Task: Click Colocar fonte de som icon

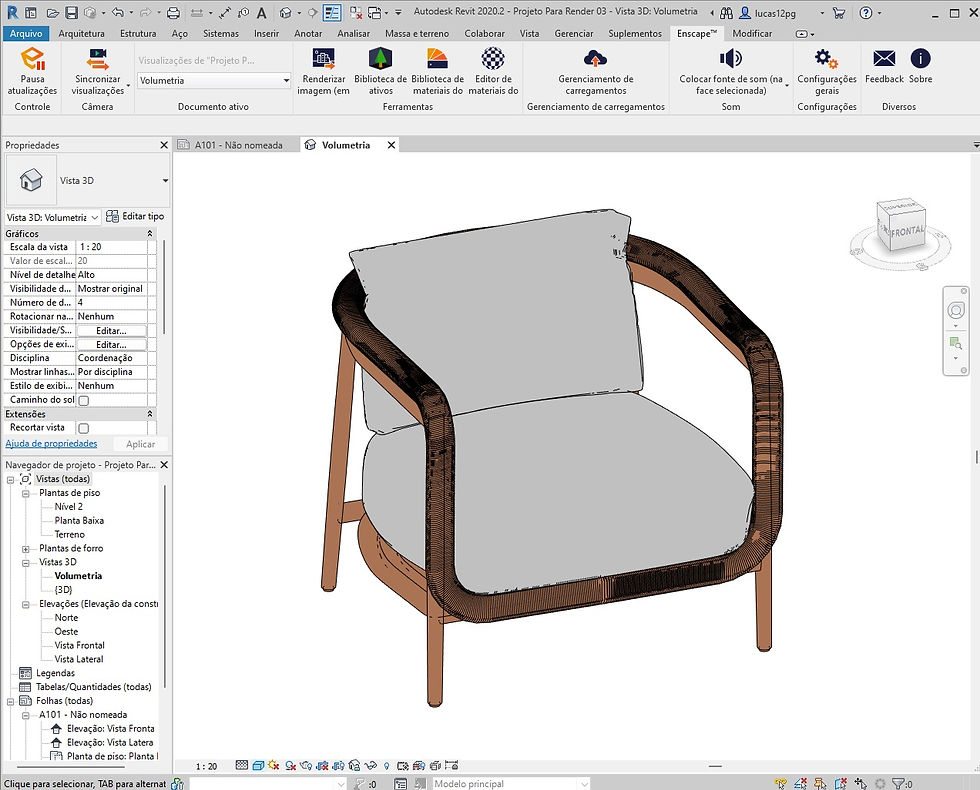Action: coord(730,59)
